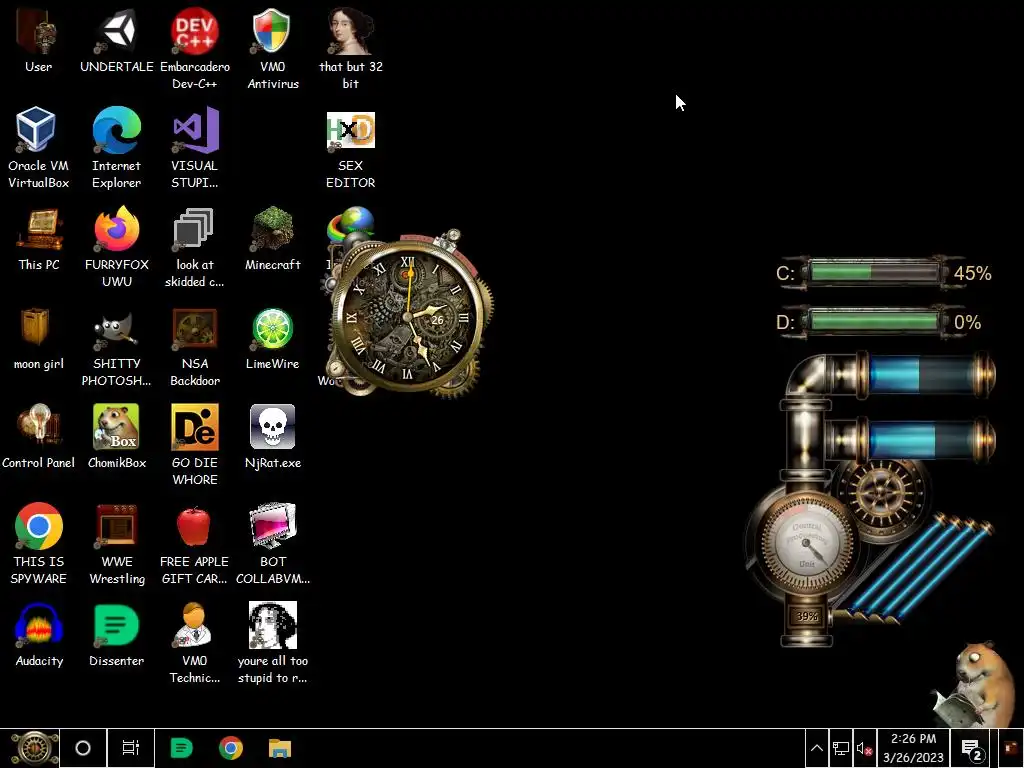Image resolution: width=1024 pixels, height=768 pixels.
Task: Open the This PC desktop icon
Action: [39, 240]
